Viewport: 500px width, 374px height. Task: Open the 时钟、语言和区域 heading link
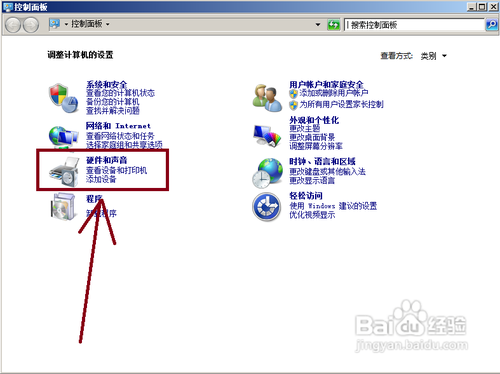(x=322, y=162)
